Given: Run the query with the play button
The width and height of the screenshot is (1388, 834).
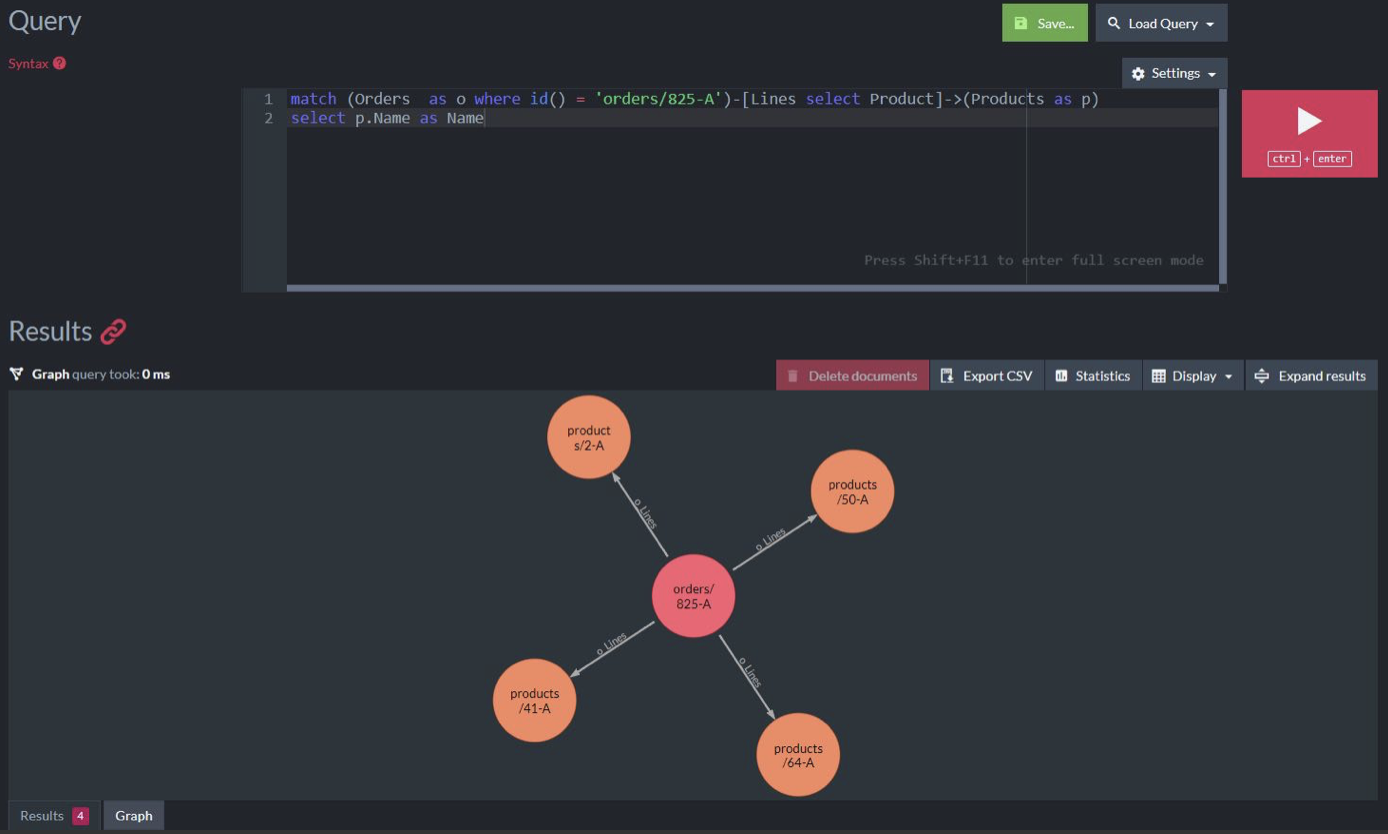Looking at the screenshot, I should [x=1309, y=133].
